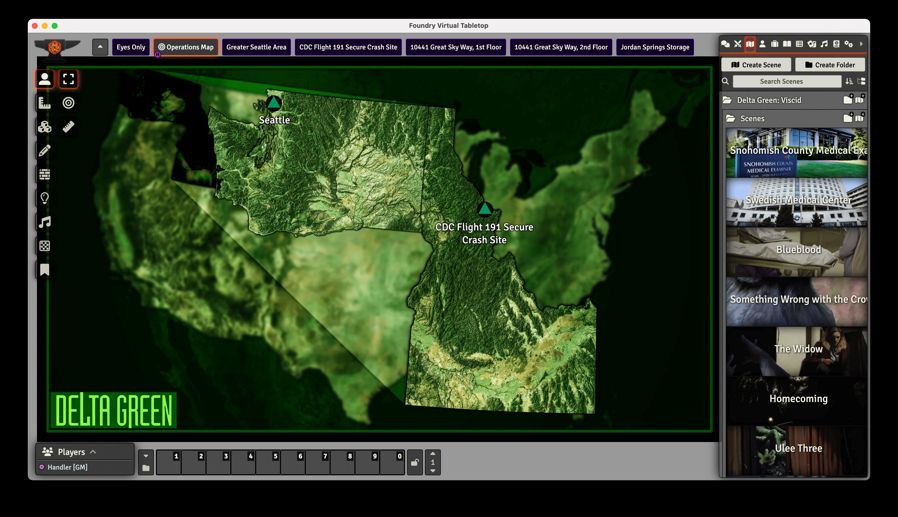
Task: Open the Homecoming scene entry
Action: pyautogui.click(x=796, y=400)
